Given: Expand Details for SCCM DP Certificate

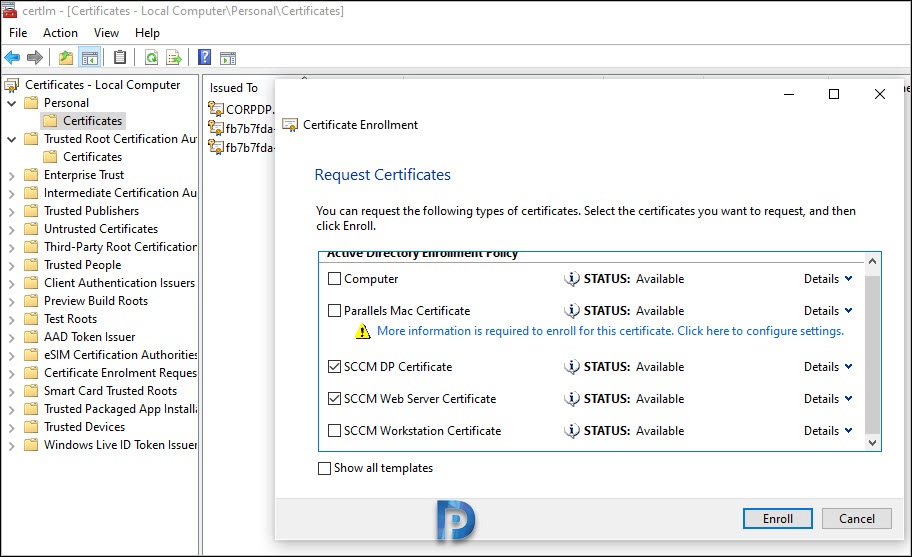Looking at the screenshot, I should click(828, 367).
